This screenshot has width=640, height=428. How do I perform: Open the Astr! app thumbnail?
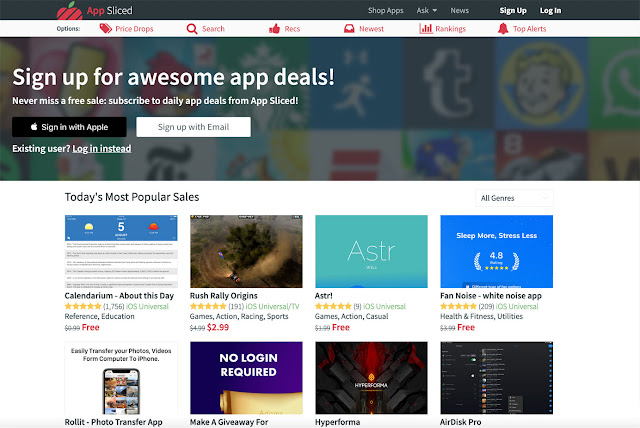pos(371,251)
